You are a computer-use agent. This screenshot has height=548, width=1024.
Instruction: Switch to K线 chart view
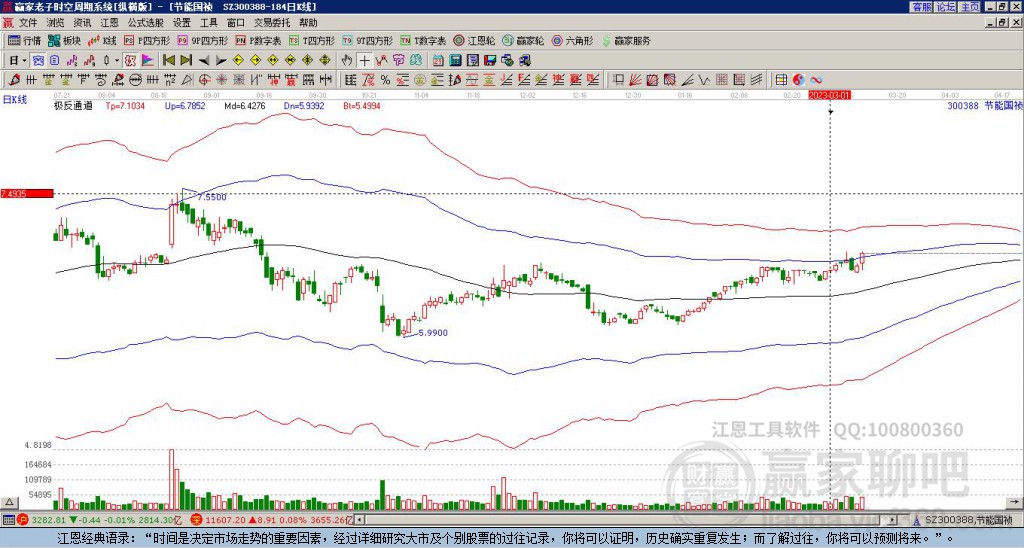pos(101,40)
